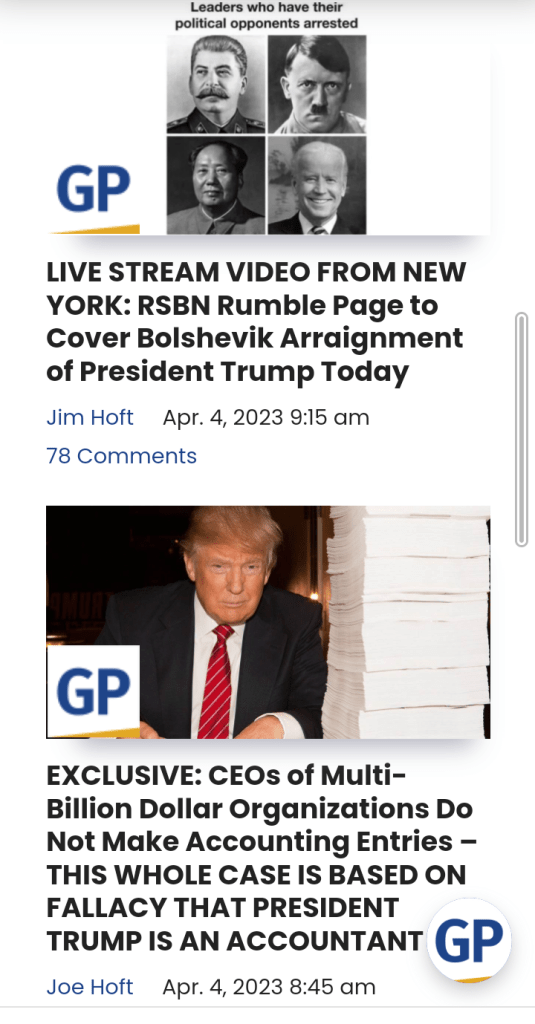
Task: Click the tall stack of white papers in the photo
Action: (406, 622)
